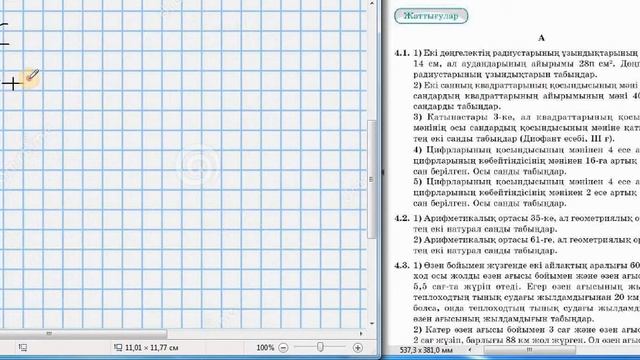Click the section letter A in the document
Image resolution: width=640 pixels, height=360 pixels.
tap(542, 38)
